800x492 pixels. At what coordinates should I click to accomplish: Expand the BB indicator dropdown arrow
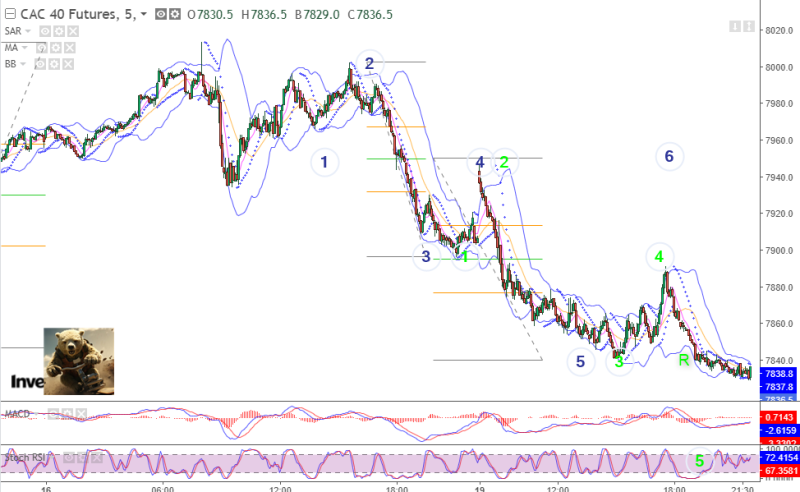coord(23,64)
